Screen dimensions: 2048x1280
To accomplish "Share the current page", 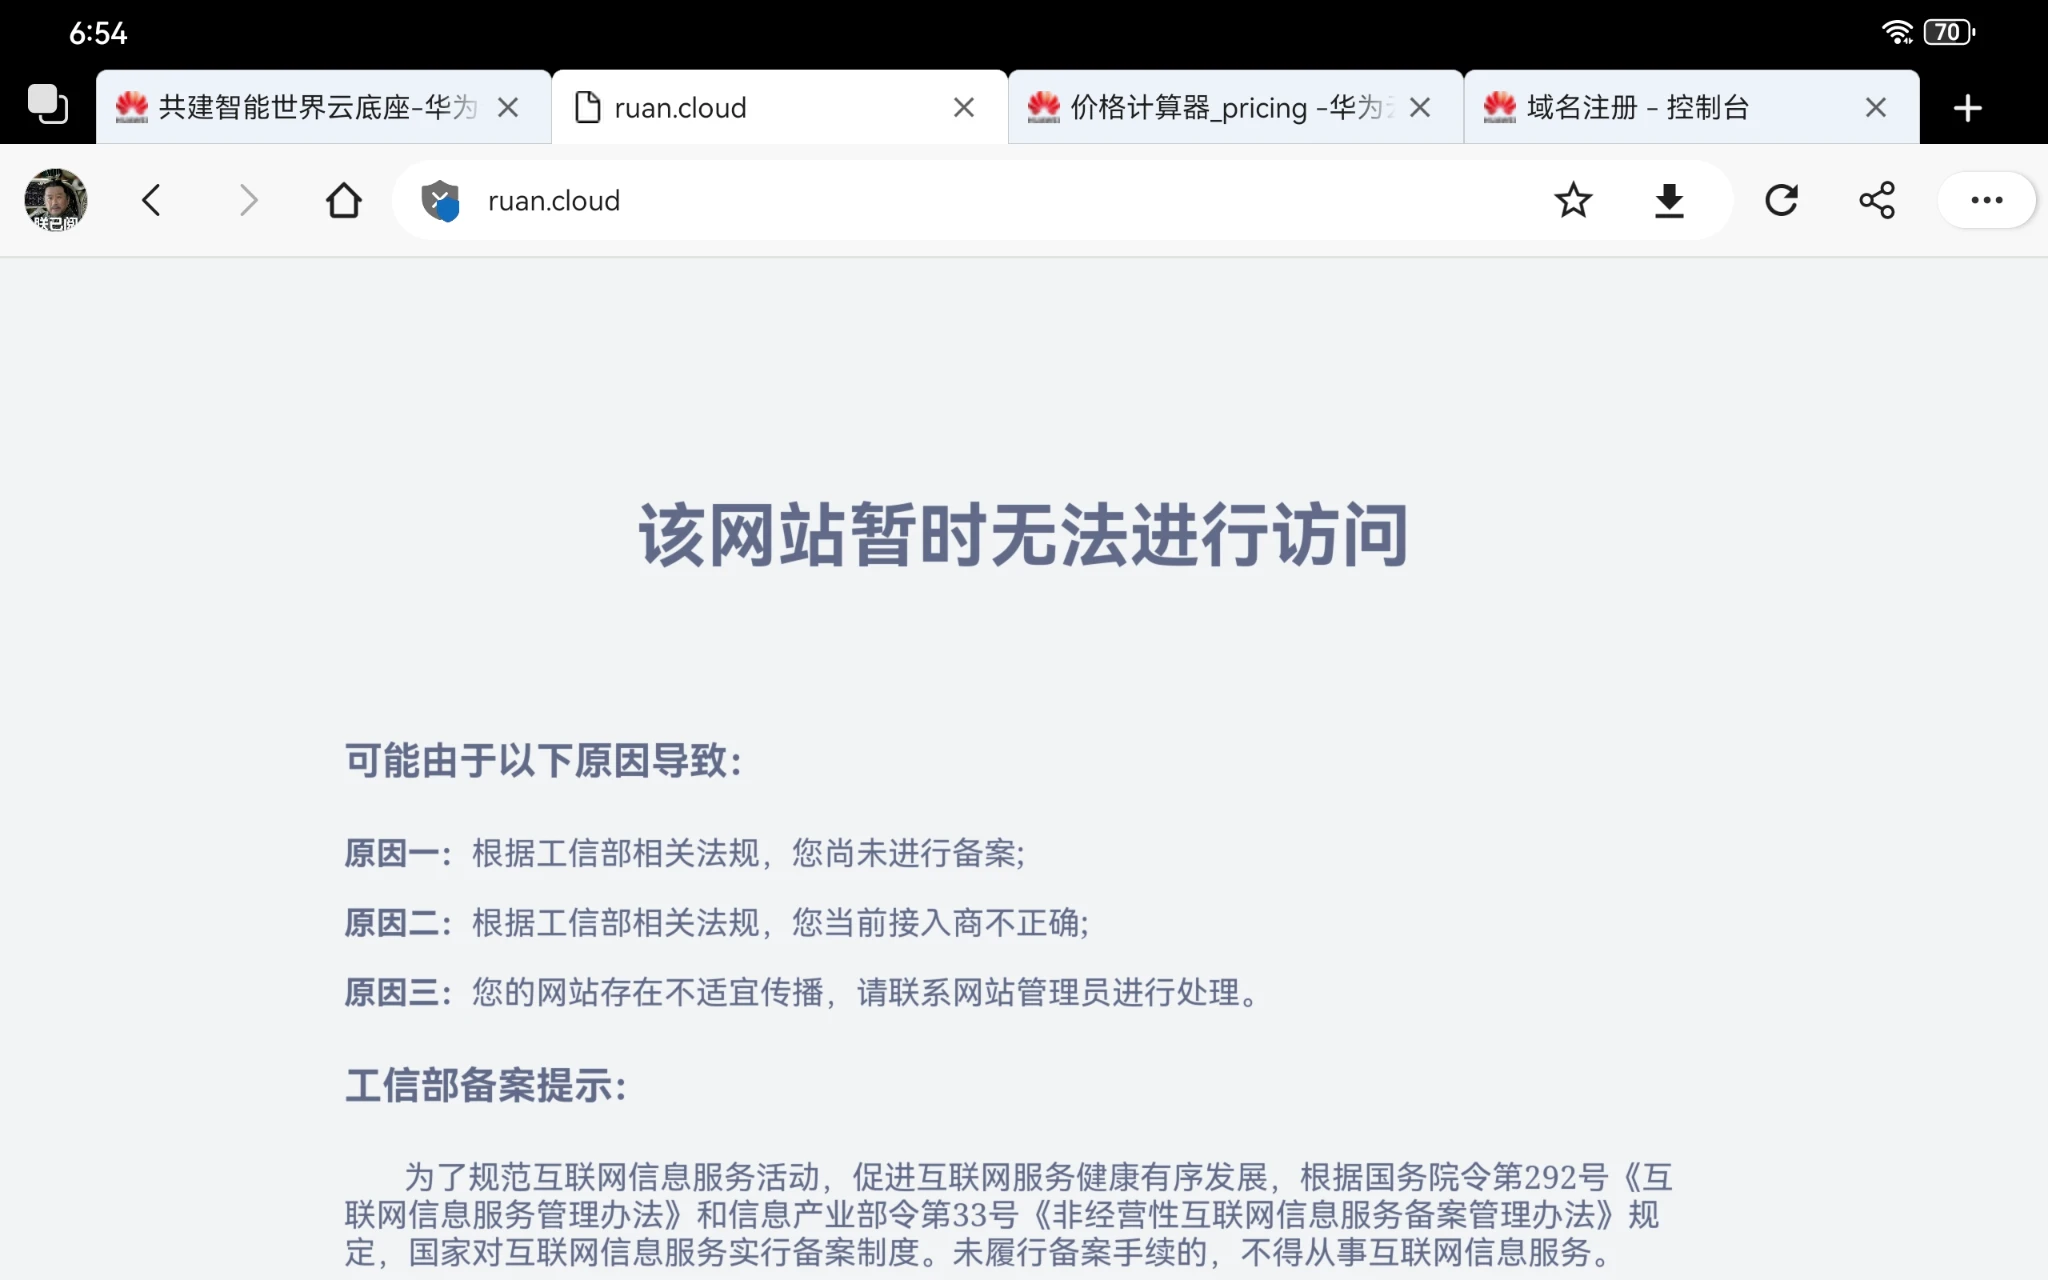I will tap(1877, 200).
